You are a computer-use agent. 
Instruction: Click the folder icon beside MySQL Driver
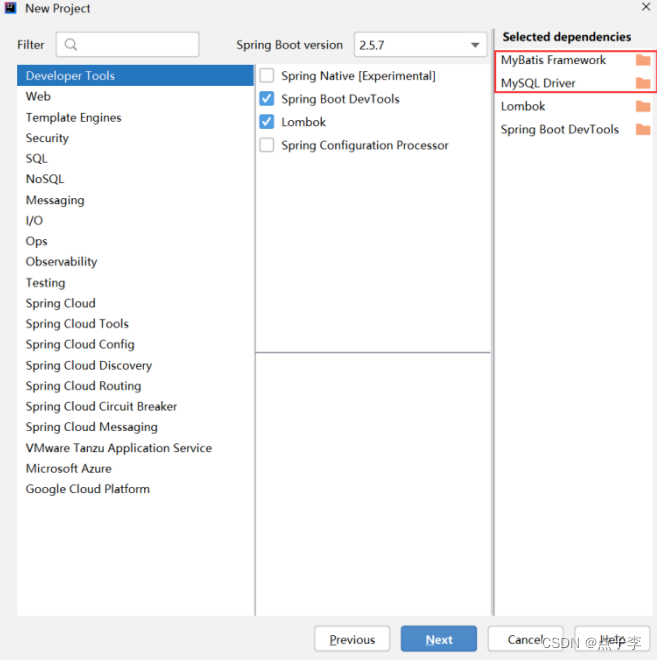pos(643,83)
